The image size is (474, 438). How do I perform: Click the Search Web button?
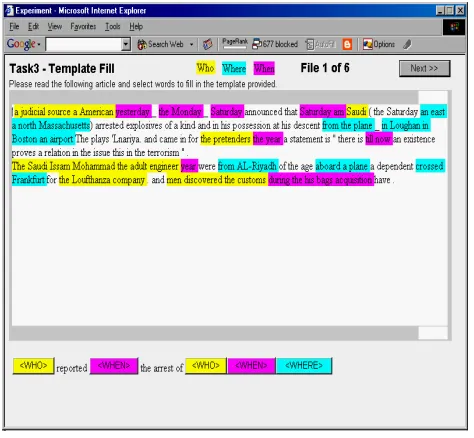click(160, 44)
